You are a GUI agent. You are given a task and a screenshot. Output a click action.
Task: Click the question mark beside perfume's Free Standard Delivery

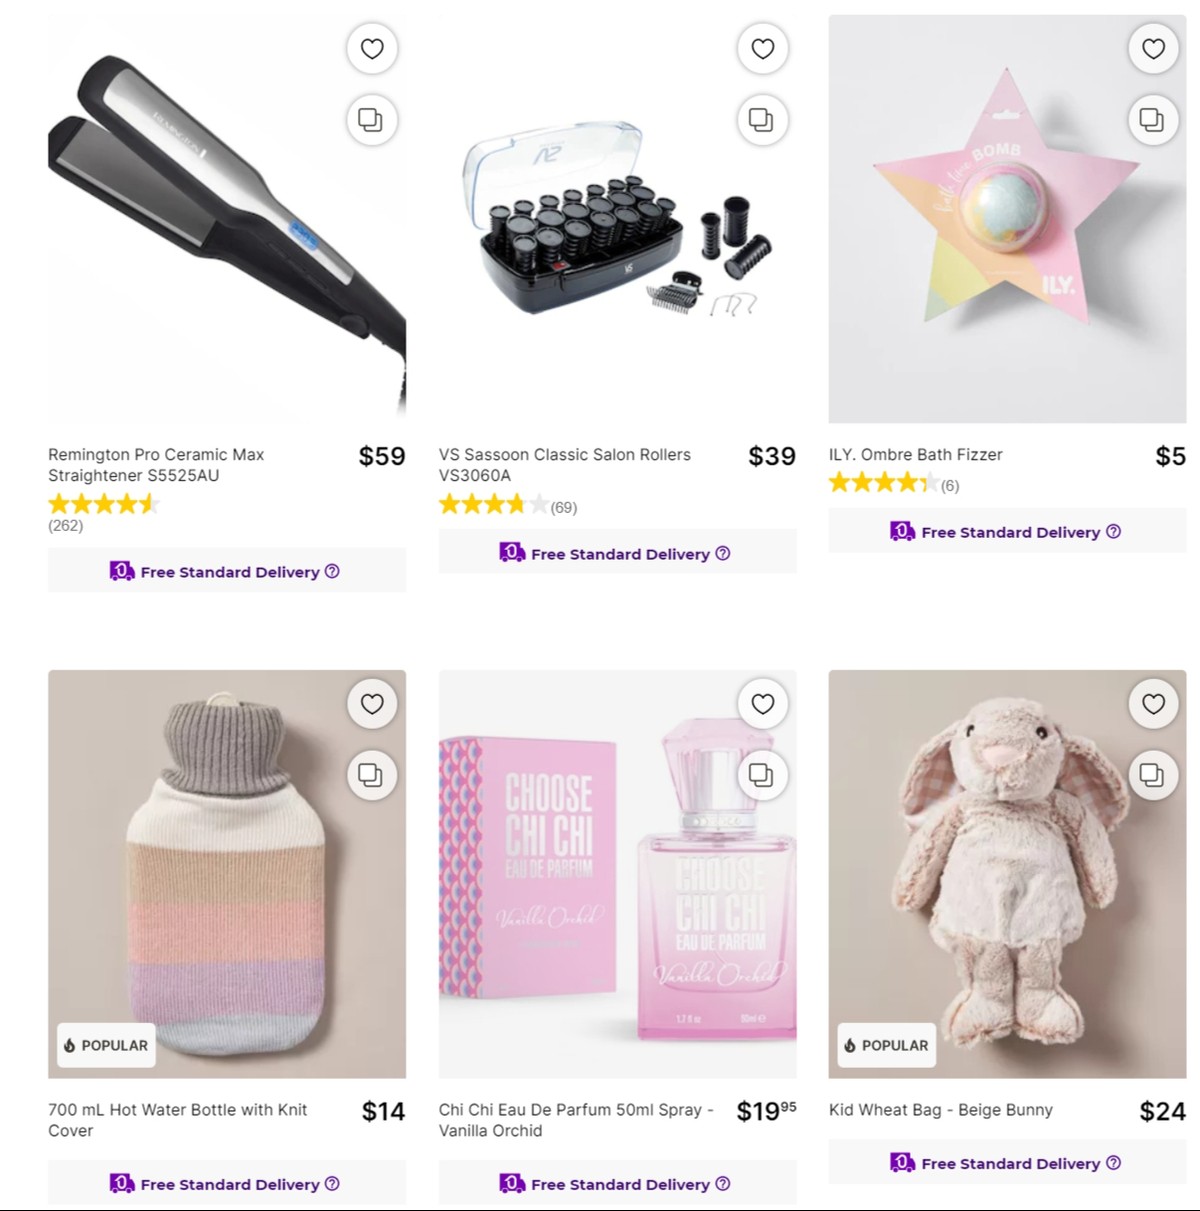[722, 1184]
